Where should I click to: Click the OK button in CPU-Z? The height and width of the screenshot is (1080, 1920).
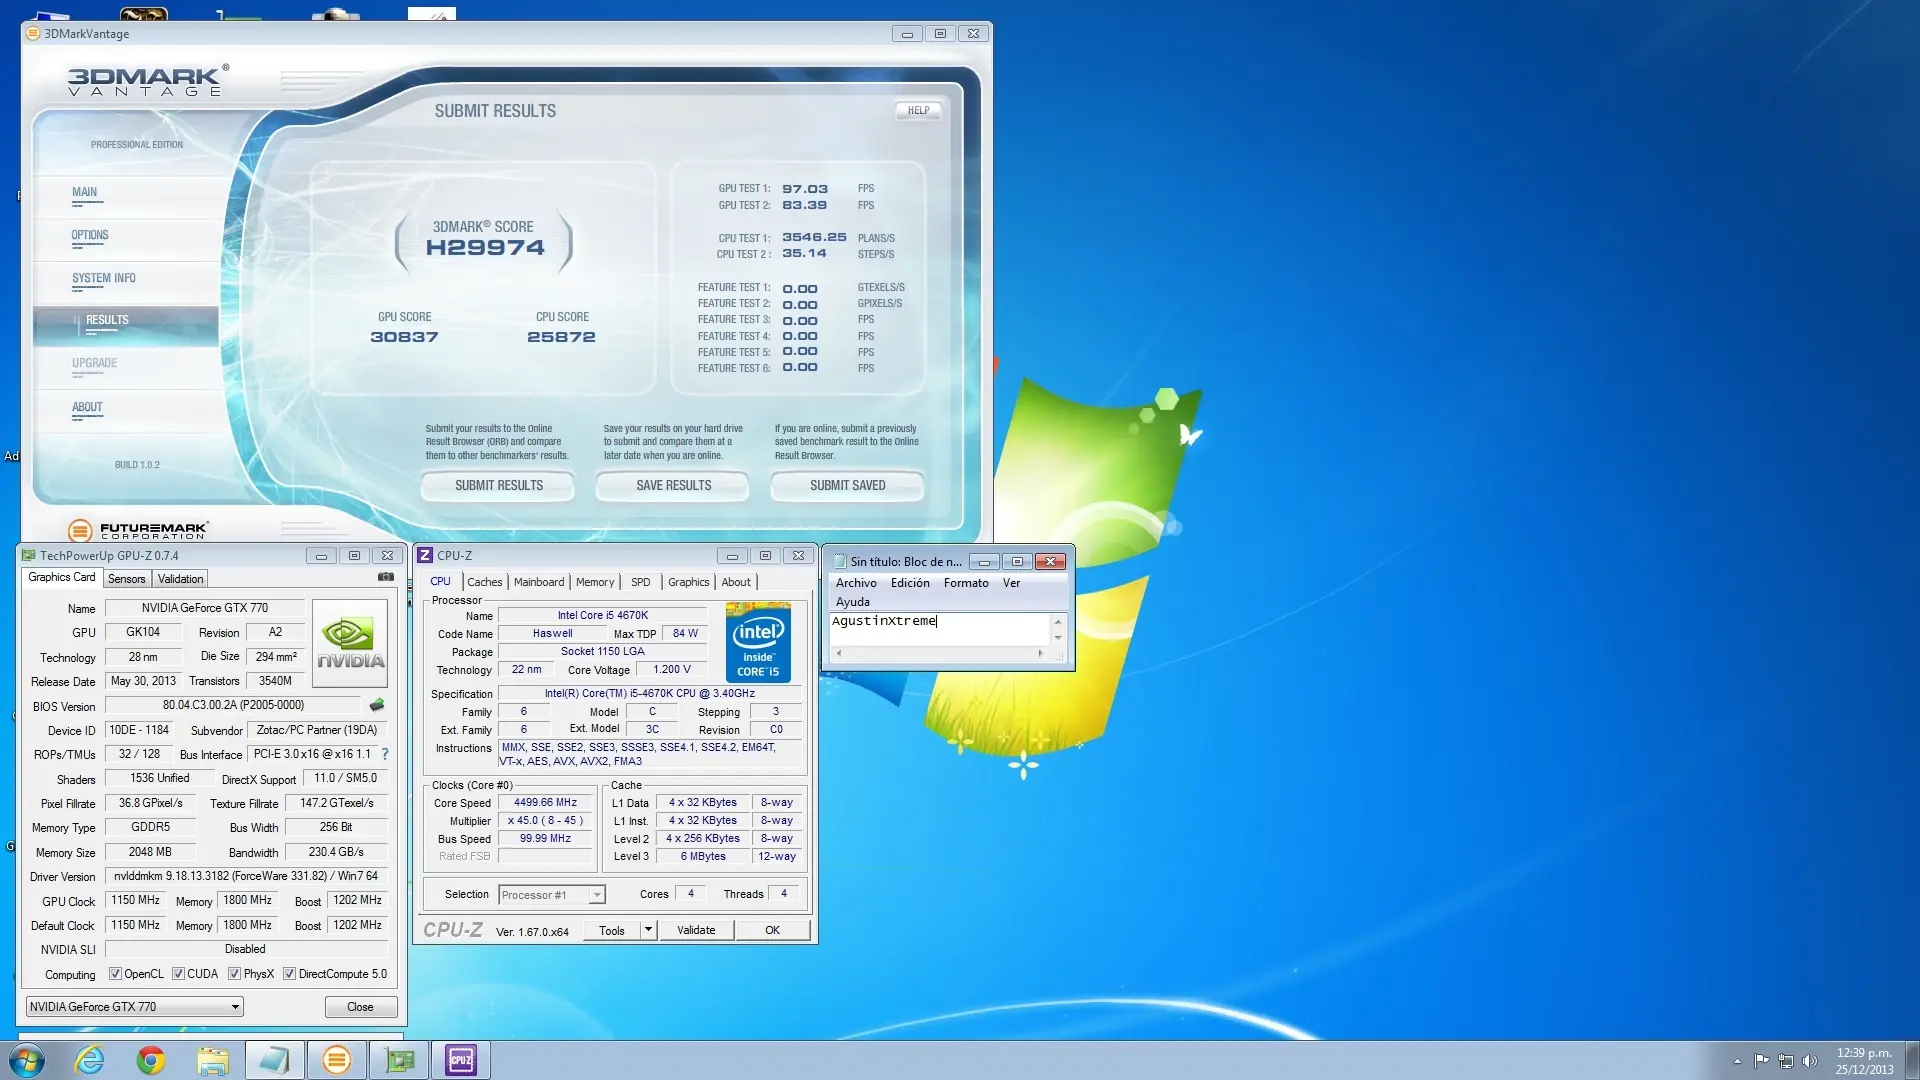click(772, 930)
